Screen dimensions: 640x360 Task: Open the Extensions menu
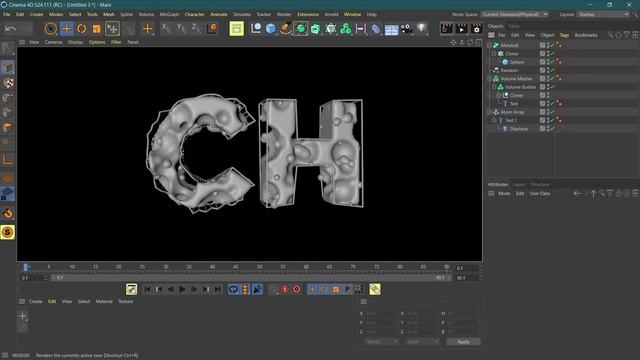[x=308, y=14]
